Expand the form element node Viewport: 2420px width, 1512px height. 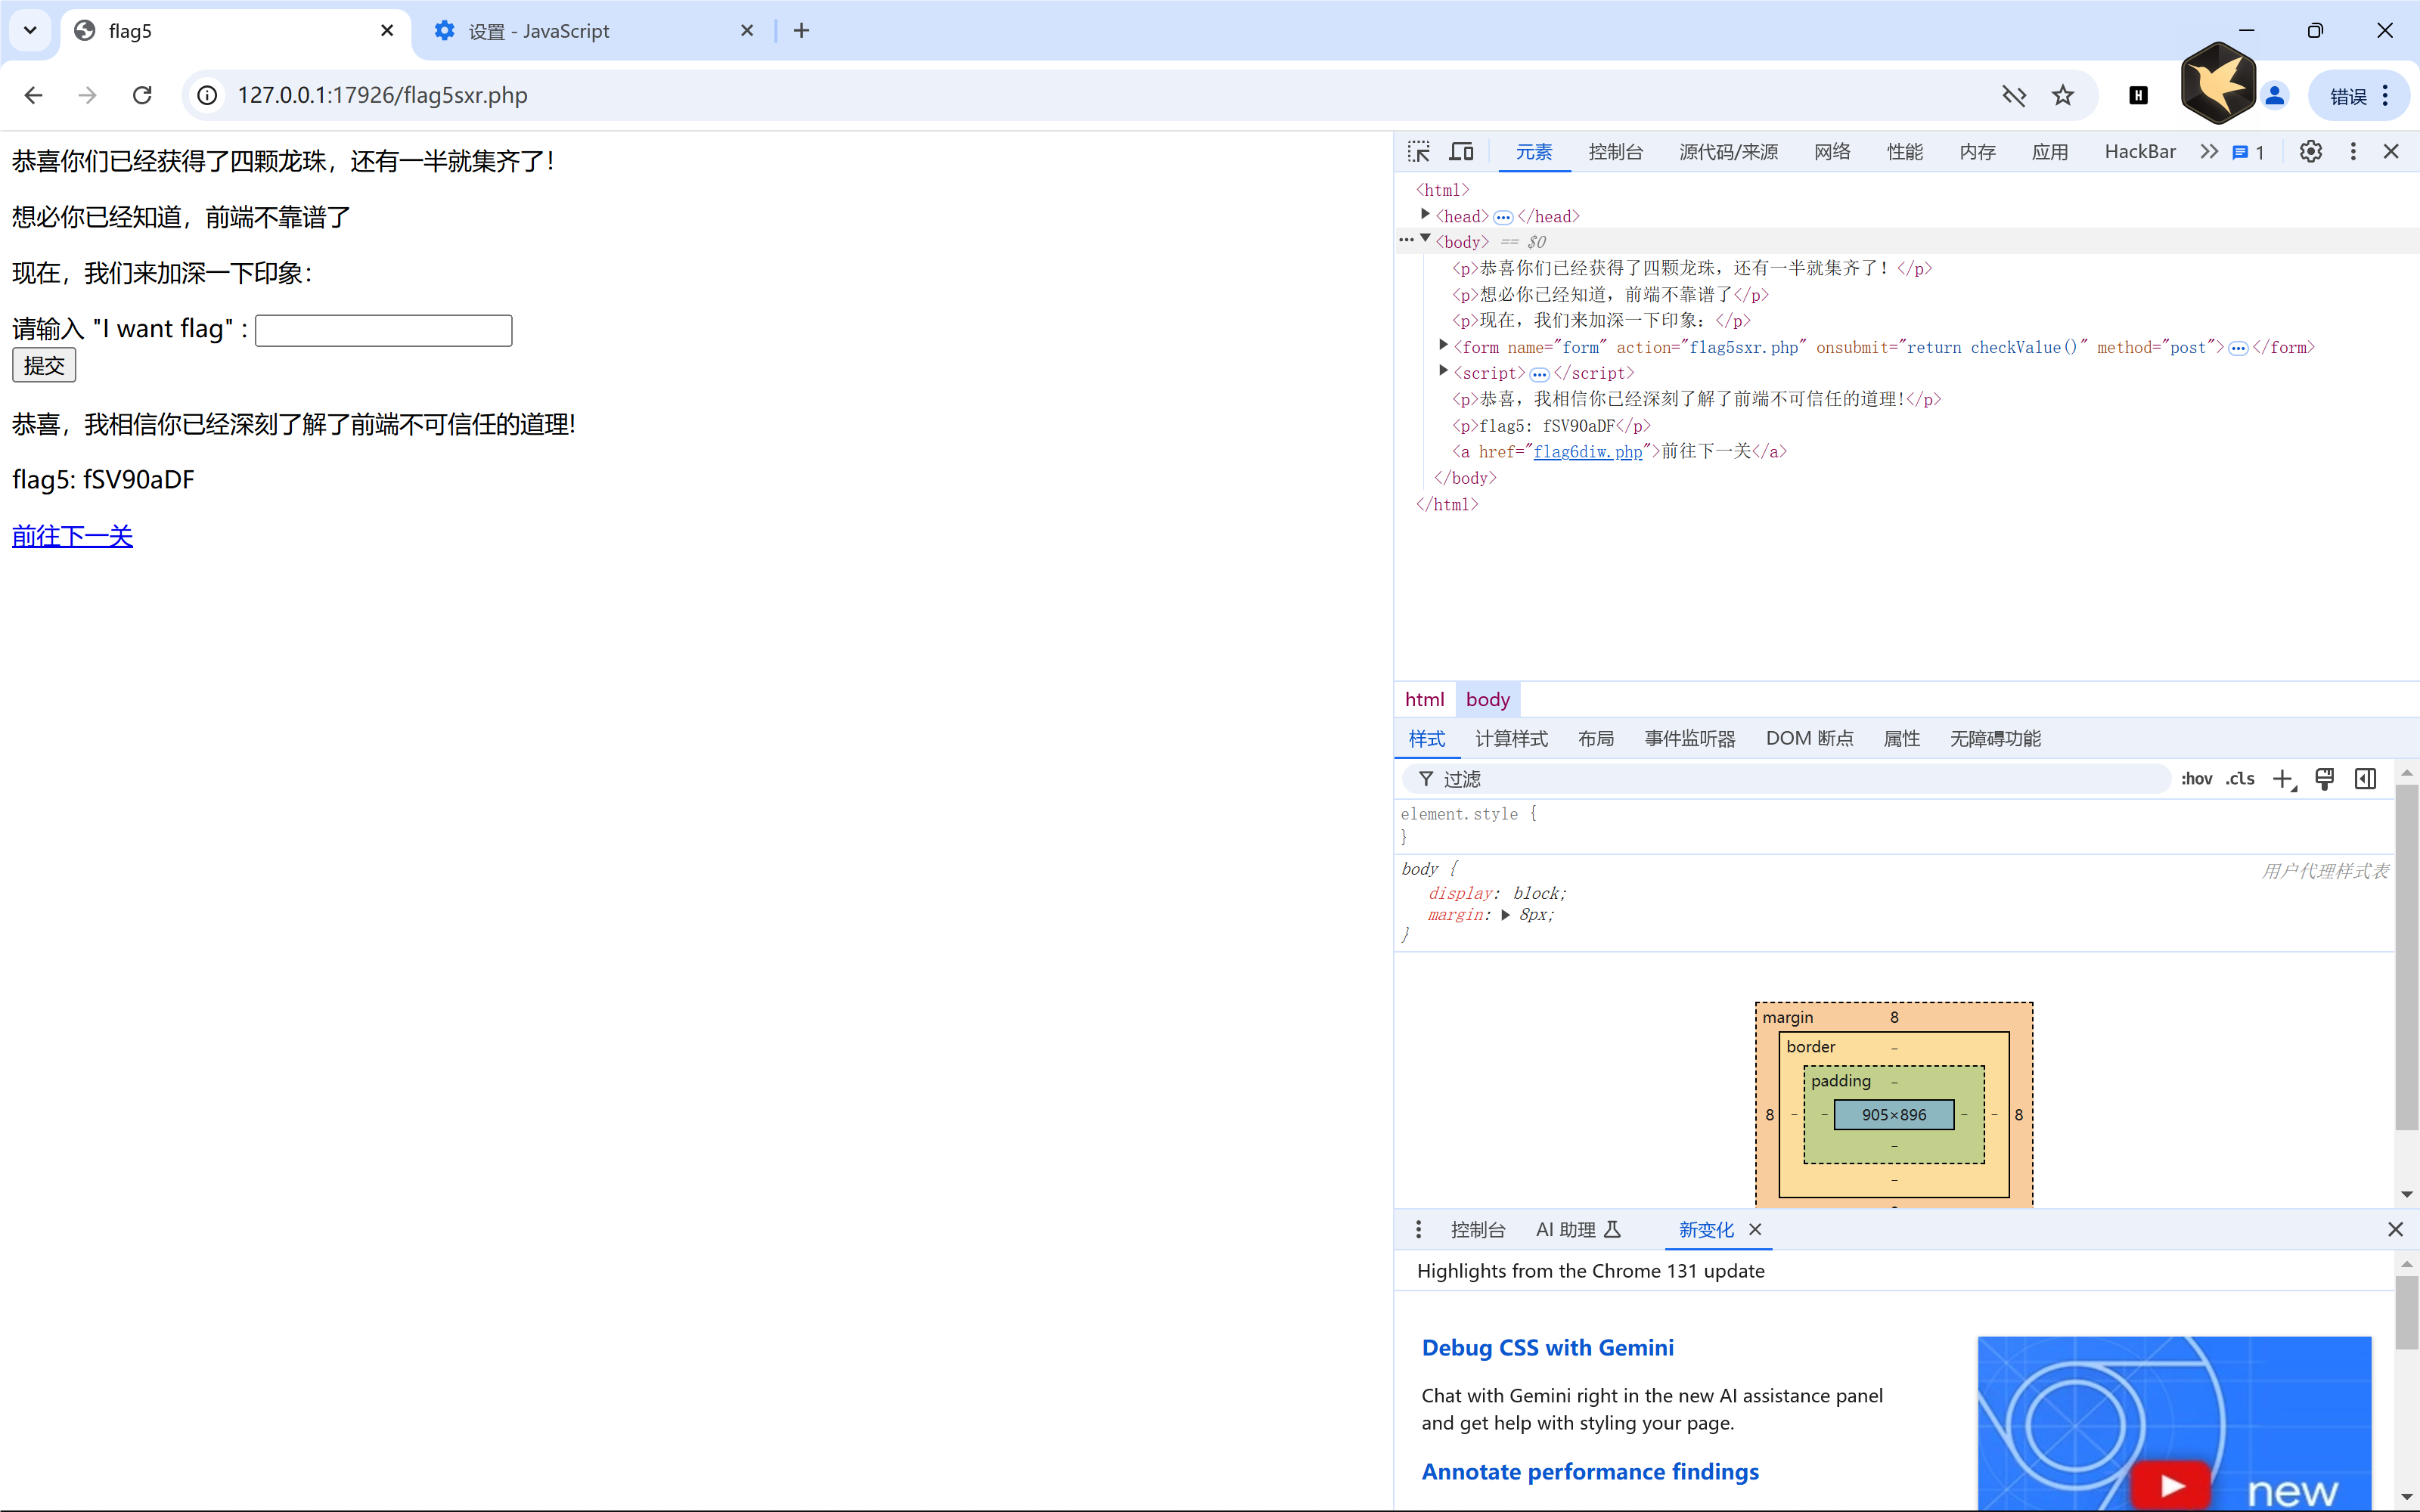[1443, 345]
